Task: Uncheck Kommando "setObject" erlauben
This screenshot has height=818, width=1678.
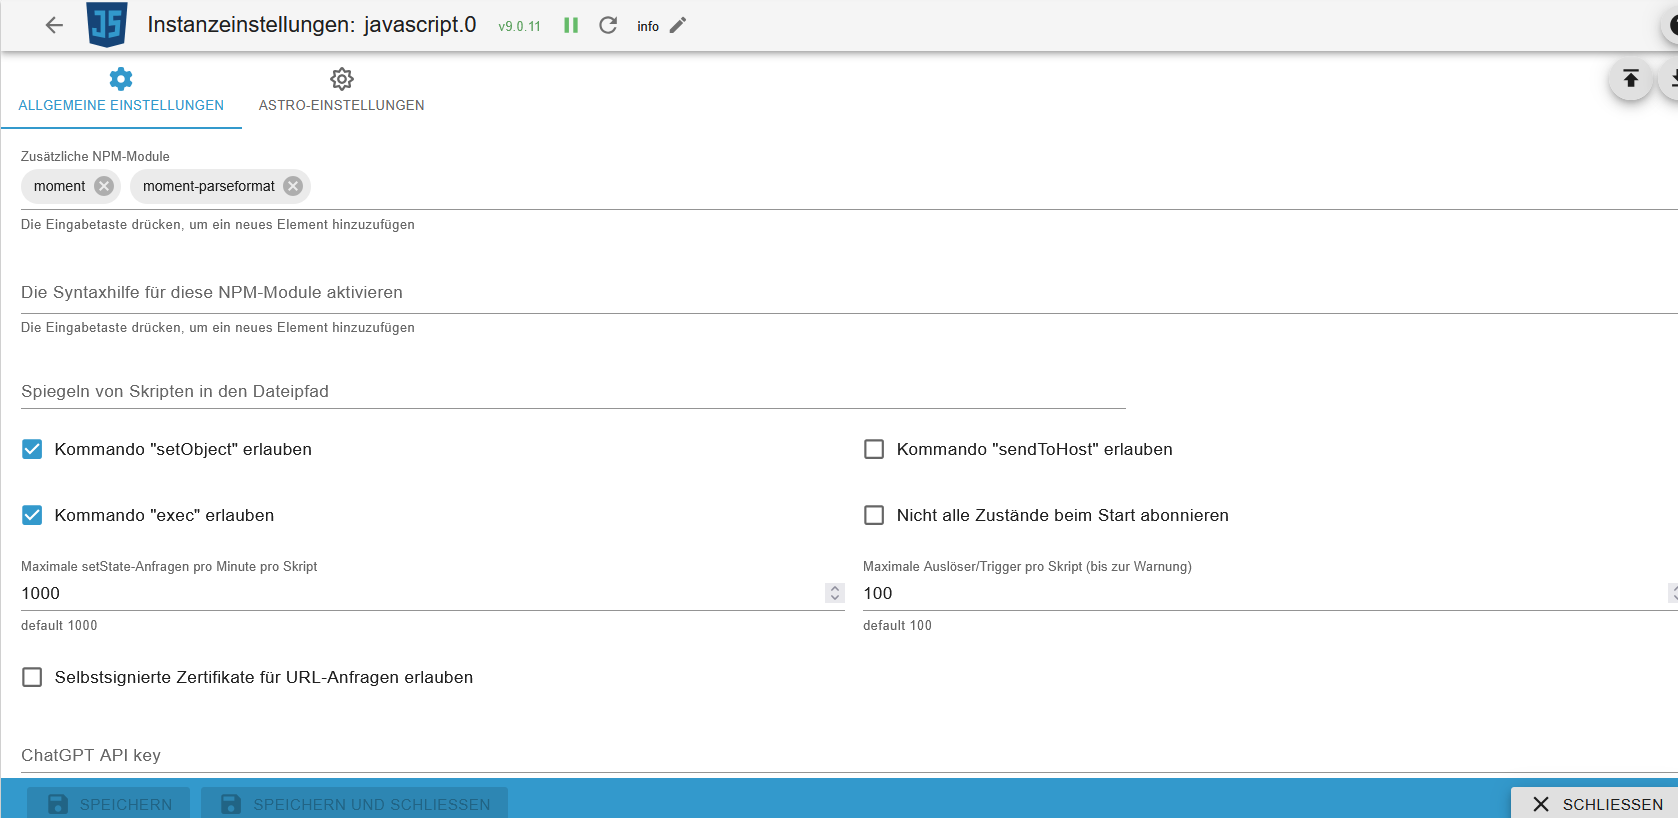Action: point(32,449)
